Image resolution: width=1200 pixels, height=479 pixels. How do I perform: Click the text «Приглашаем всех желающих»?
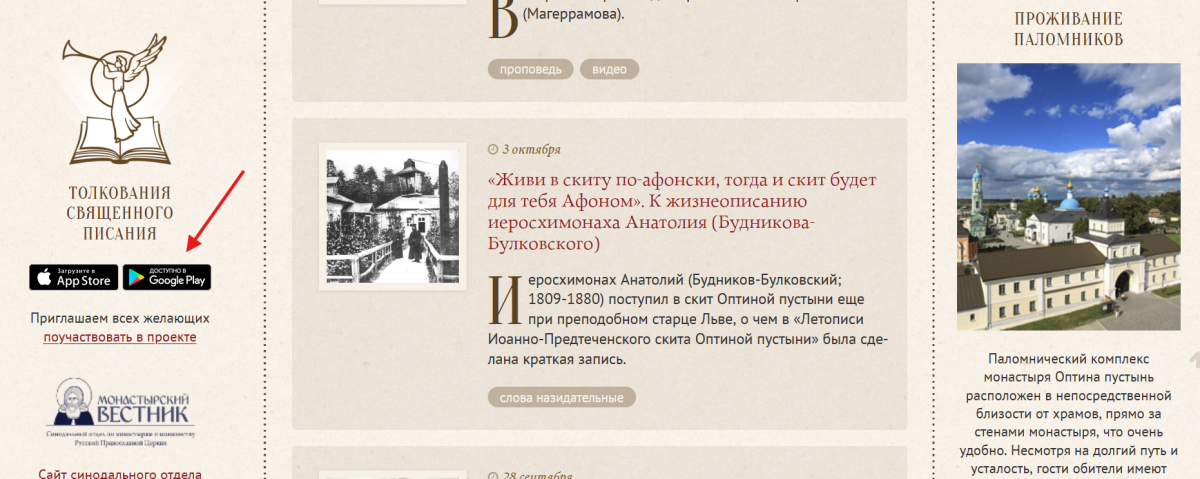point(120,318)
